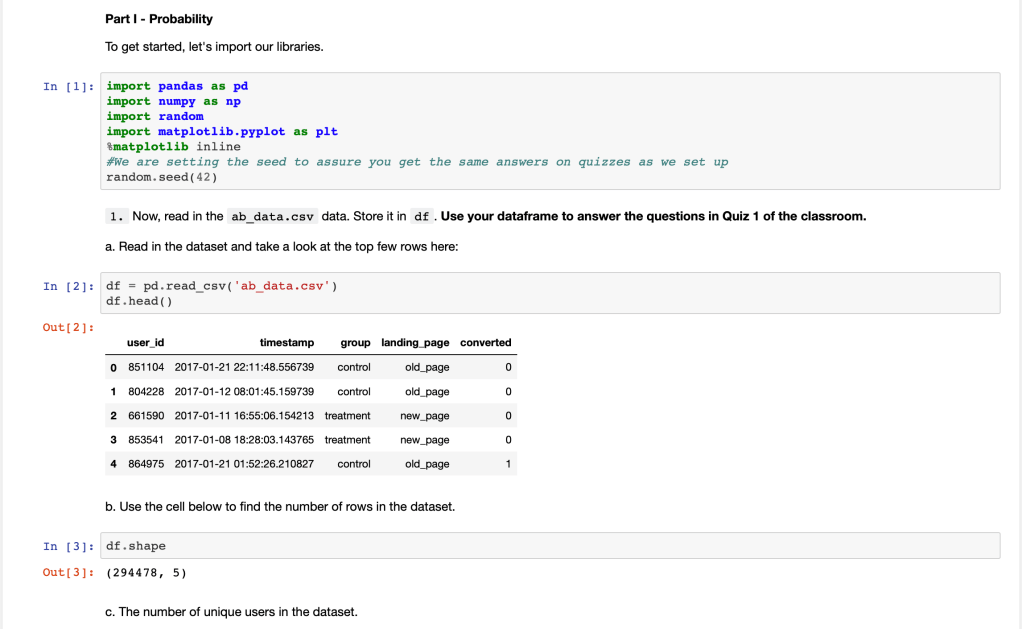Select the In [3] cell prompt

(68, 547)
